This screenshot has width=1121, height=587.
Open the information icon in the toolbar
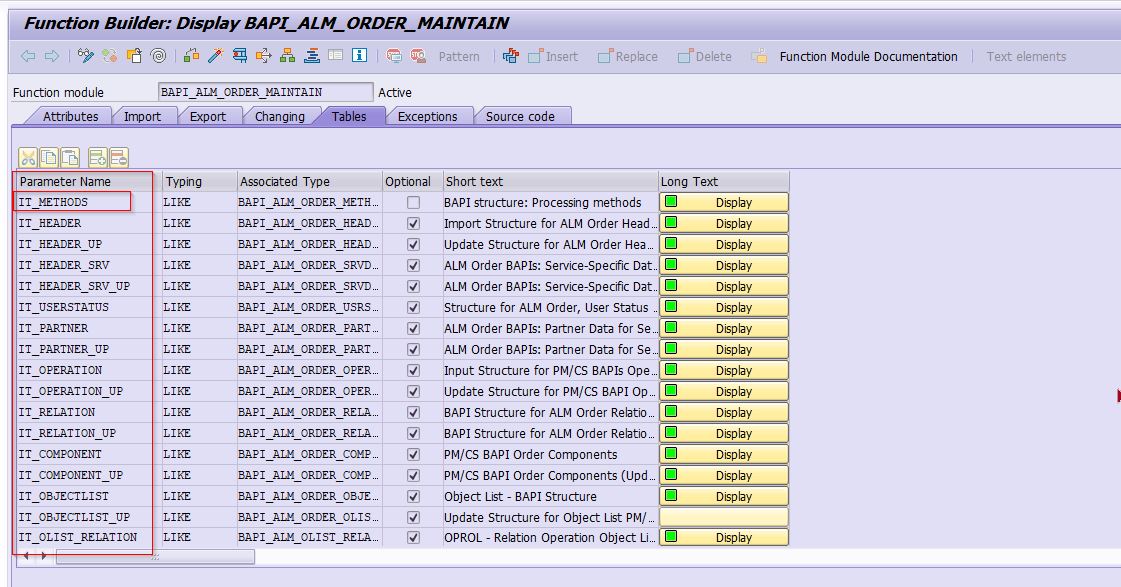click(360, 58)
